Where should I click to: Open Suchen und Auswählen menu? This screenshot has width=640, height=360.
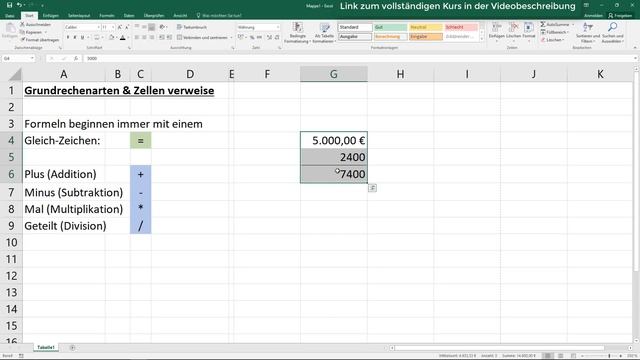pyautogui.click(x=612, y=33)
